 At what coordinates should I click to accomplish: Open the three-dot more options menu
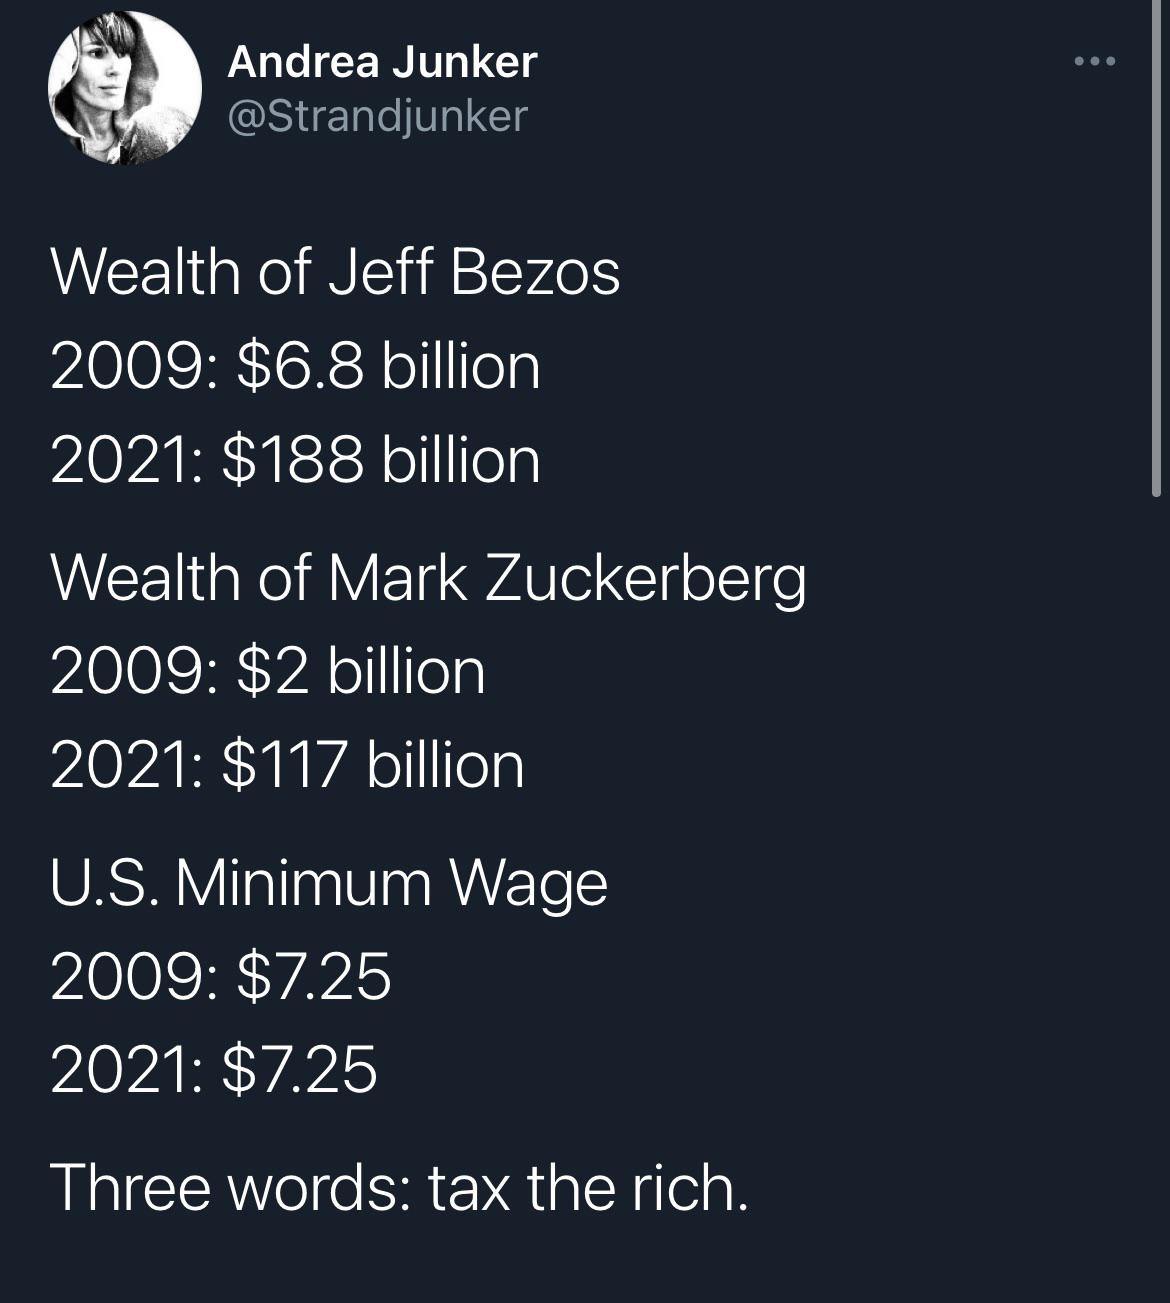pos(1093,62)
